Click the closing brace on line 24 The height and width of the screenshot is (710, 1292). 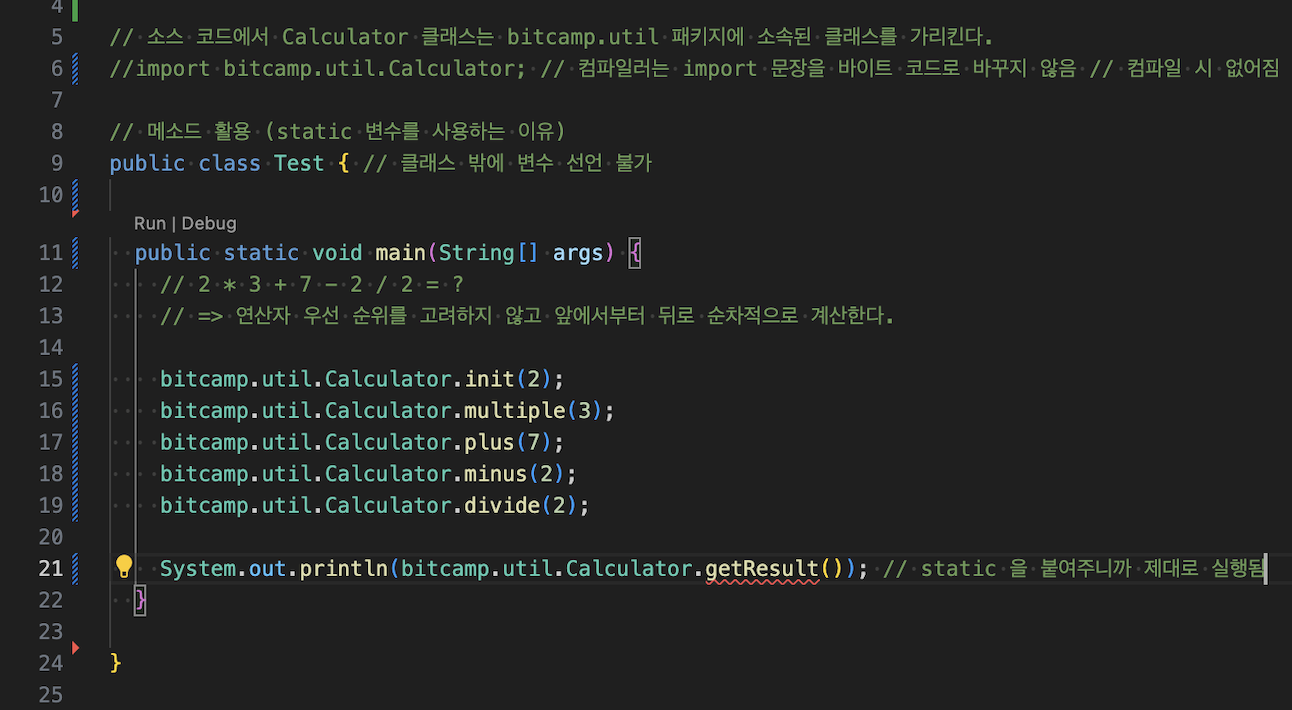pyautogui.click(x=116, y=663)
